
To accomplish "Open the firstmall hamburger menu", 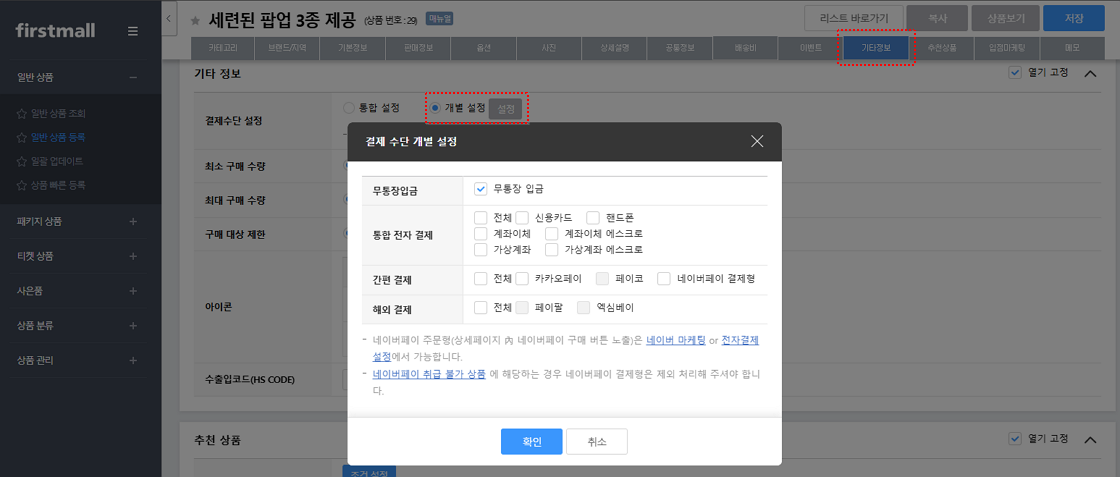I will tap(133, 31).
